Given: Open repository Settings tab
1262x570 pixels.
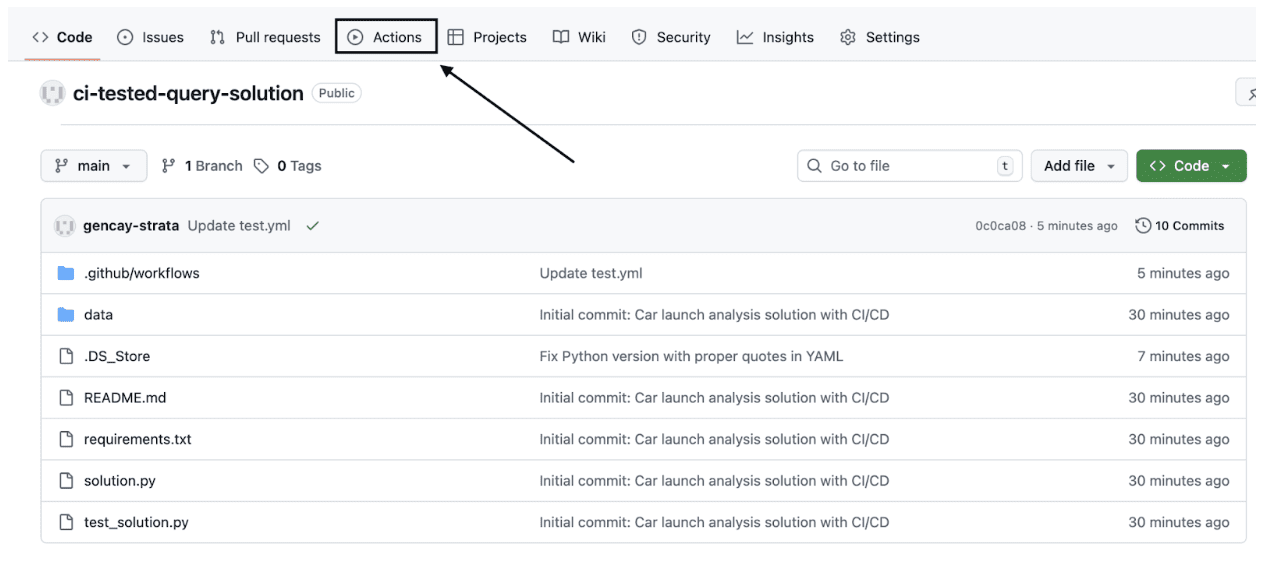Looking at the screenshot, I should 880,37.
